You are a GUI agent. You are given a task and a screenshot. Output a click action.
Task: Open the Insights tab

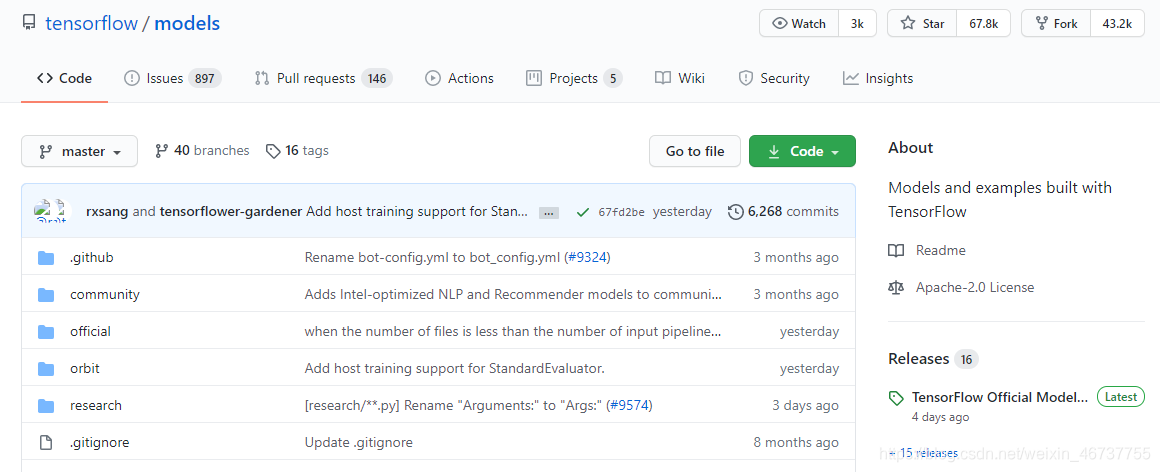878,78
